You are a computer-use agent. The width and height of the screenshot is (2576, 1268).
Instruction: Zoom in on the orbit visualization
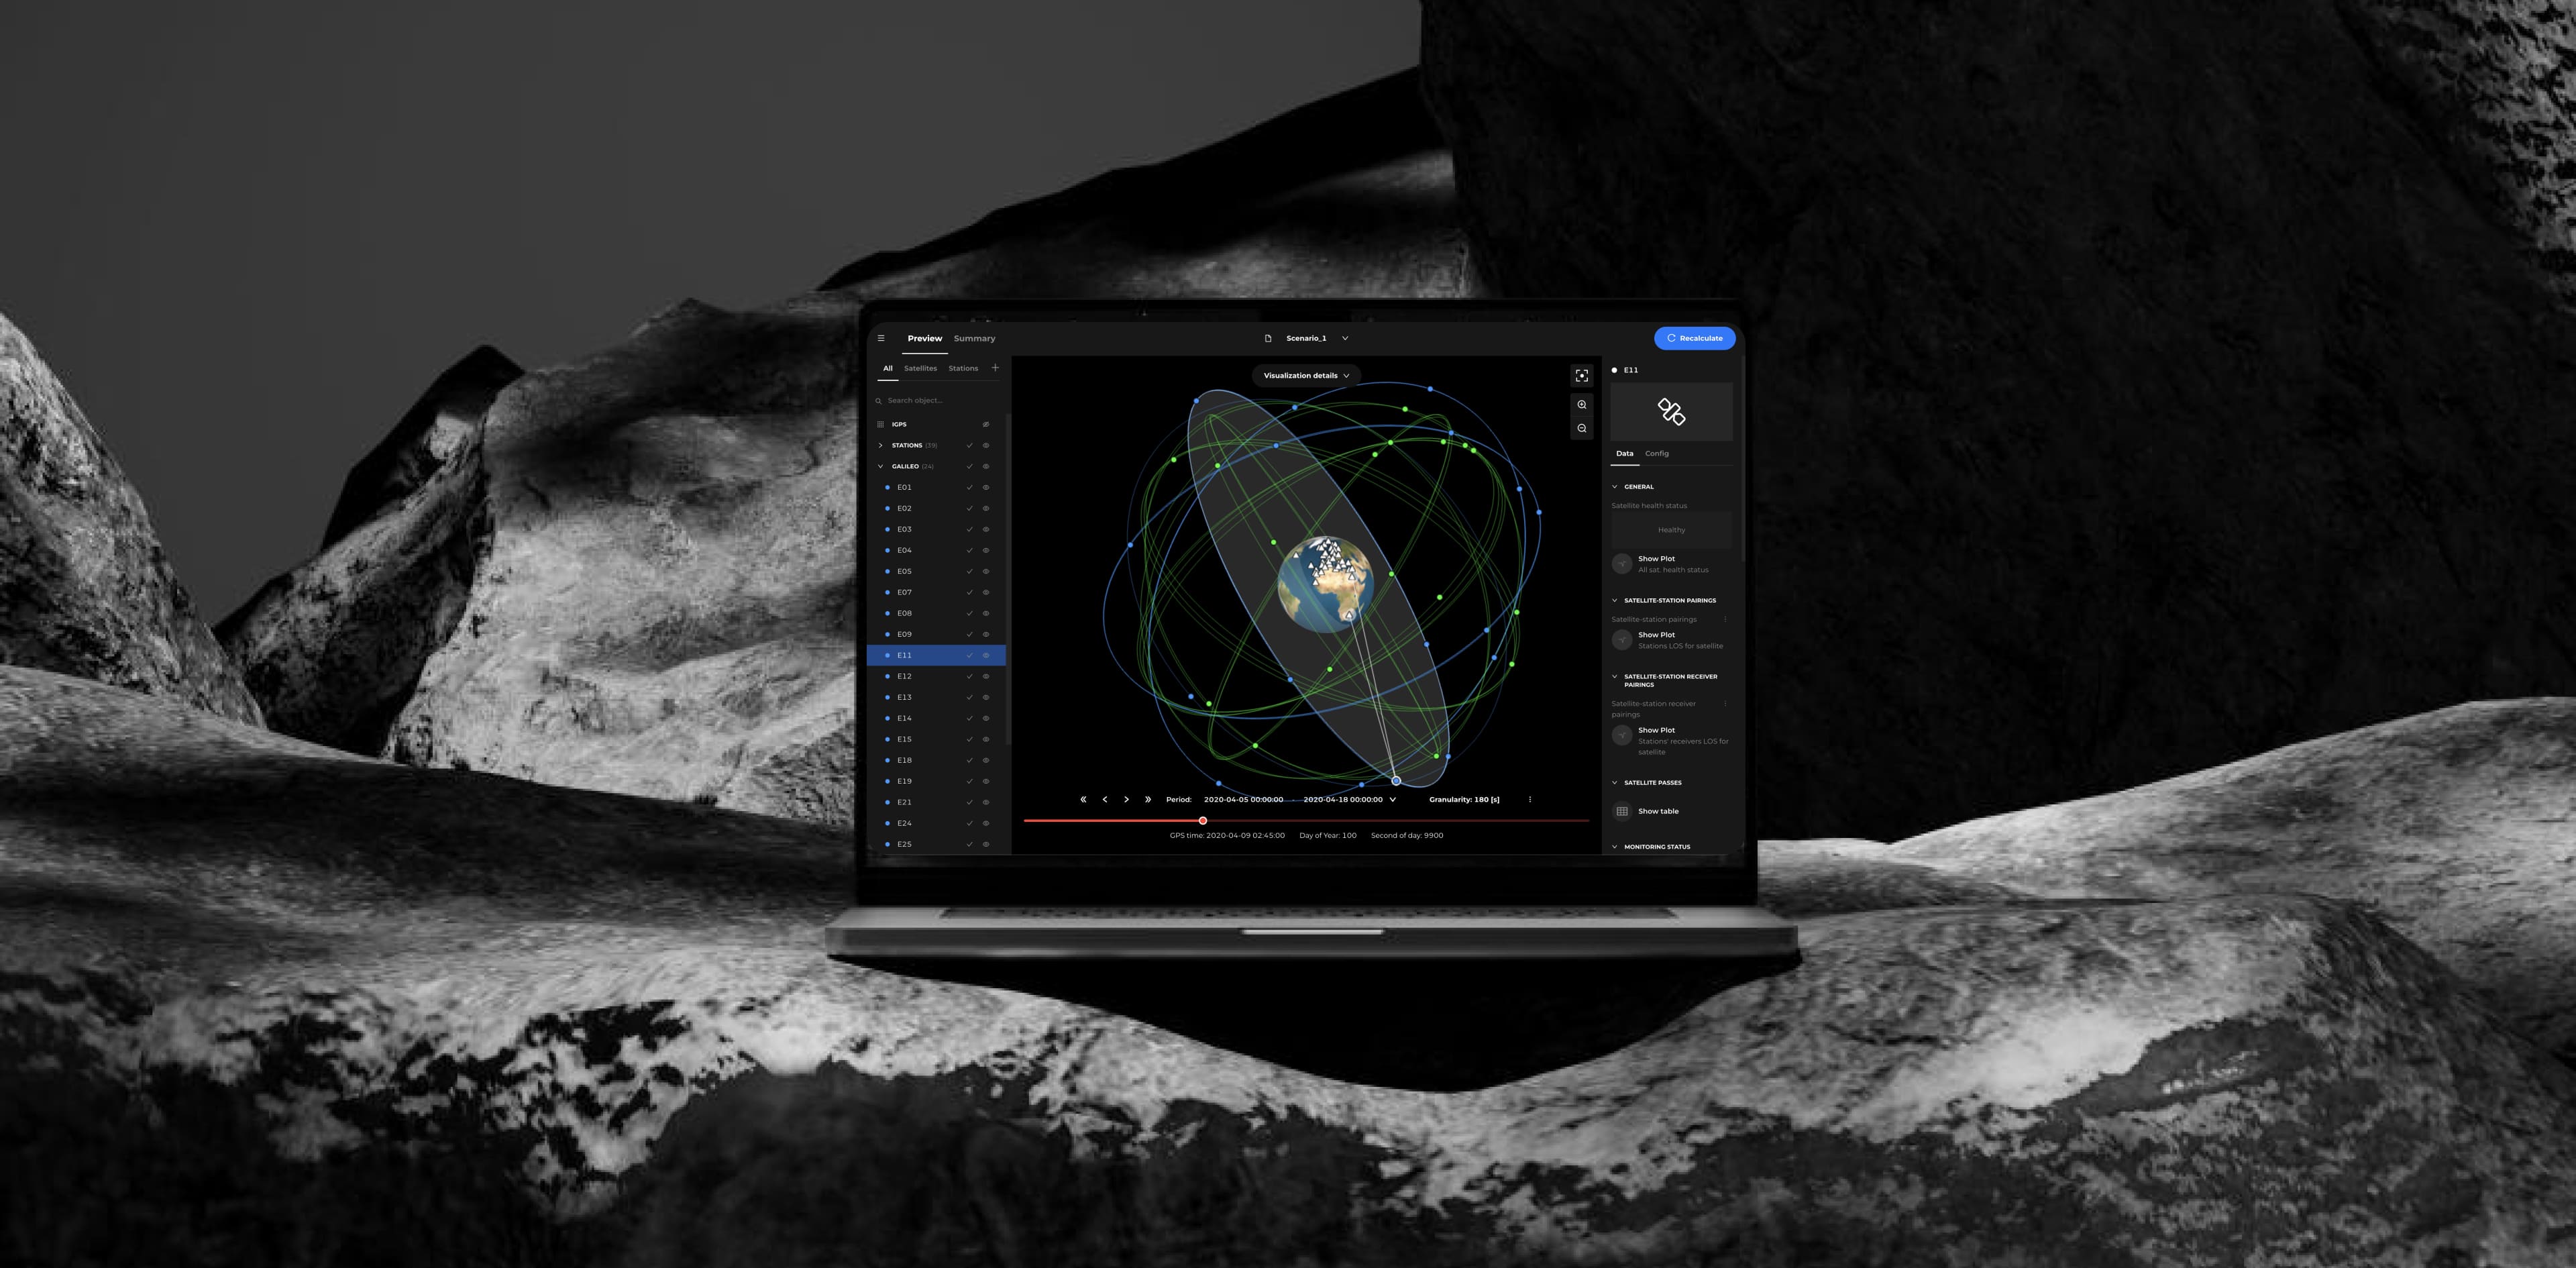point(1581,405)
